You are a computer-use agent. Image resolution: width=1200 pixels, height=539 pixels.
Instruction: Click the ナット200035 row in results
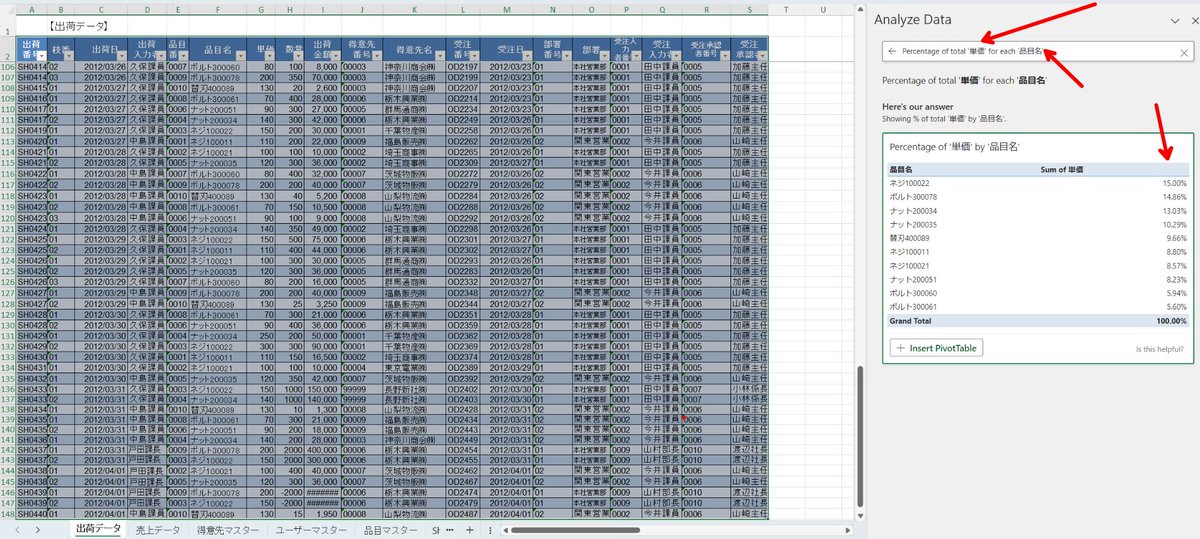[1038, 225]
